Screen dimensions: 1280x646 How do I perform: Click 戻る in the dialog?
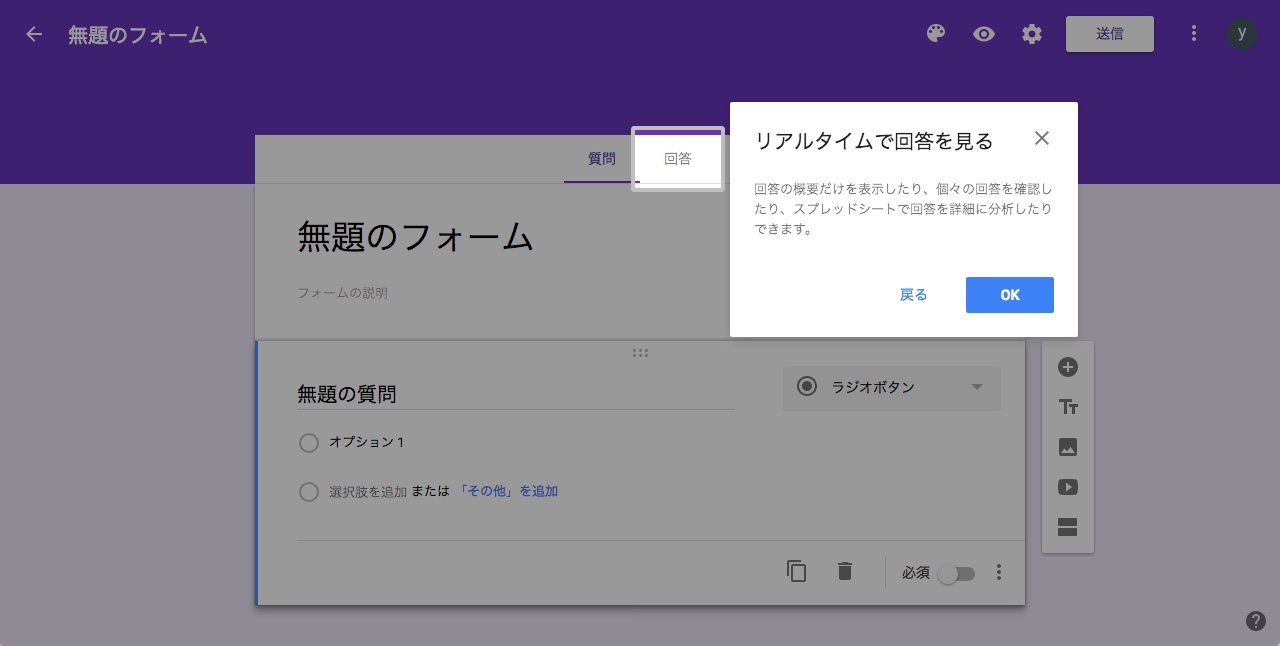click(x=914, y=295)
